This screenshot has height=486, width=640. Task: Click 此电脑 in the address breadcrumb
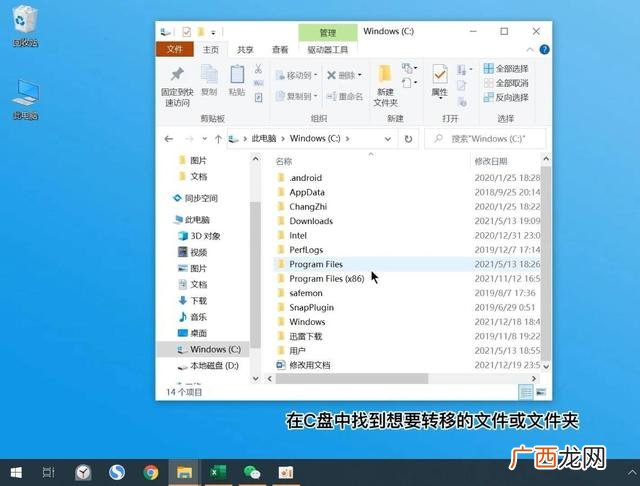pyautogui.click(x=264, y=139)
